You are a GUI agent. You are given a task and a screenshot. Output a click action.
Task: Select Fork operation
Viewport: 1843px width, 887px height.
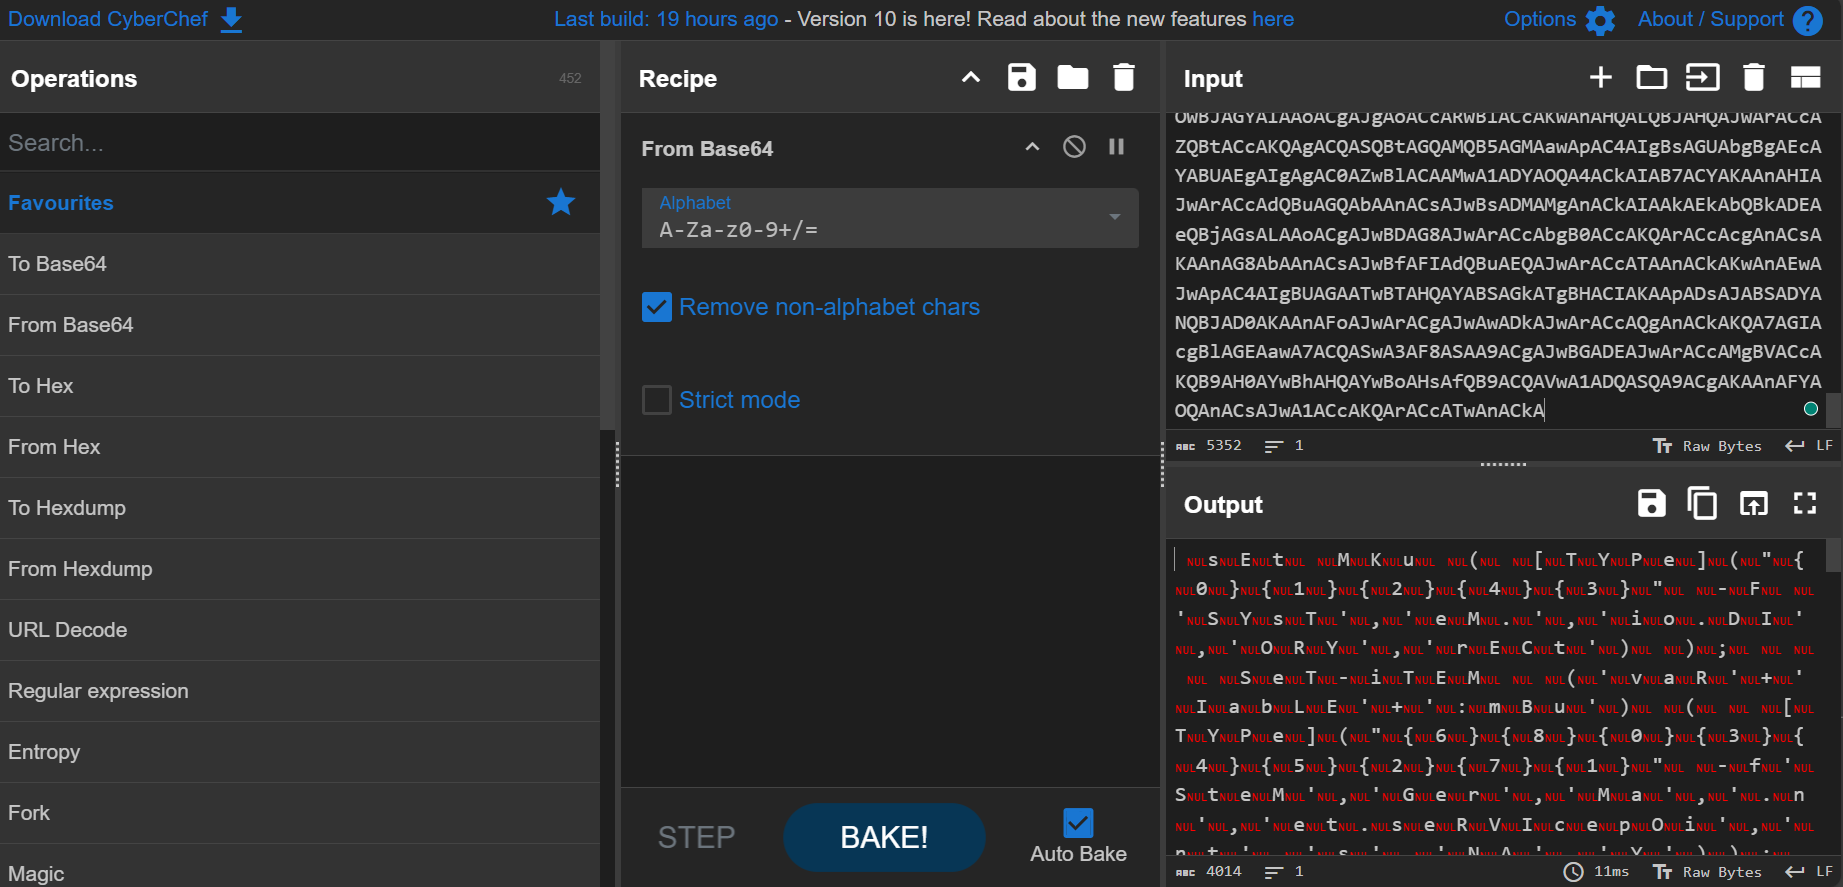pos(300,813)
